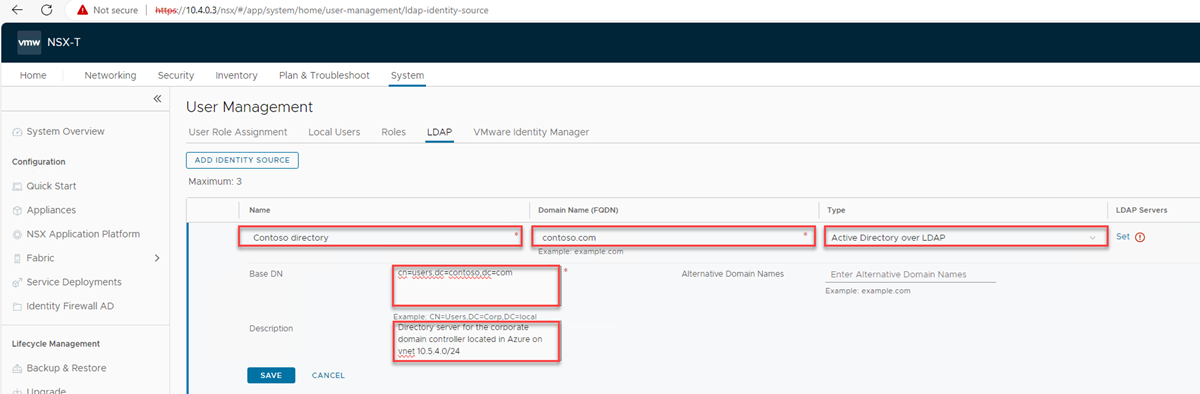Open Plan & Troubleshoot tab
Screen dimensions: 1200x394
[x=324, y=75]
